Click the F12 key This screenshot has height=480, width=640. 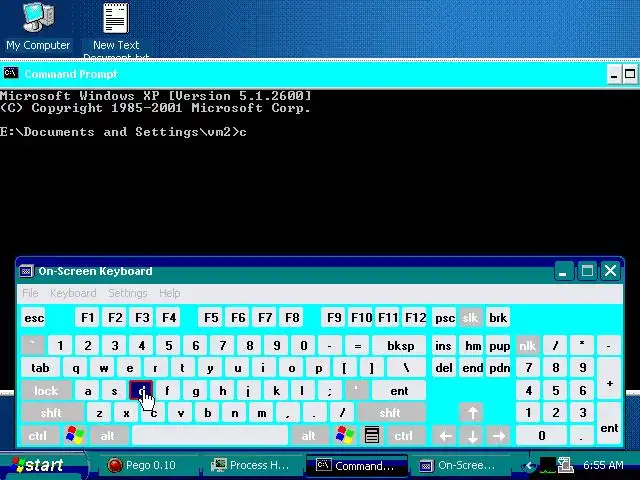pyautogui.click(x=415, y=318)
